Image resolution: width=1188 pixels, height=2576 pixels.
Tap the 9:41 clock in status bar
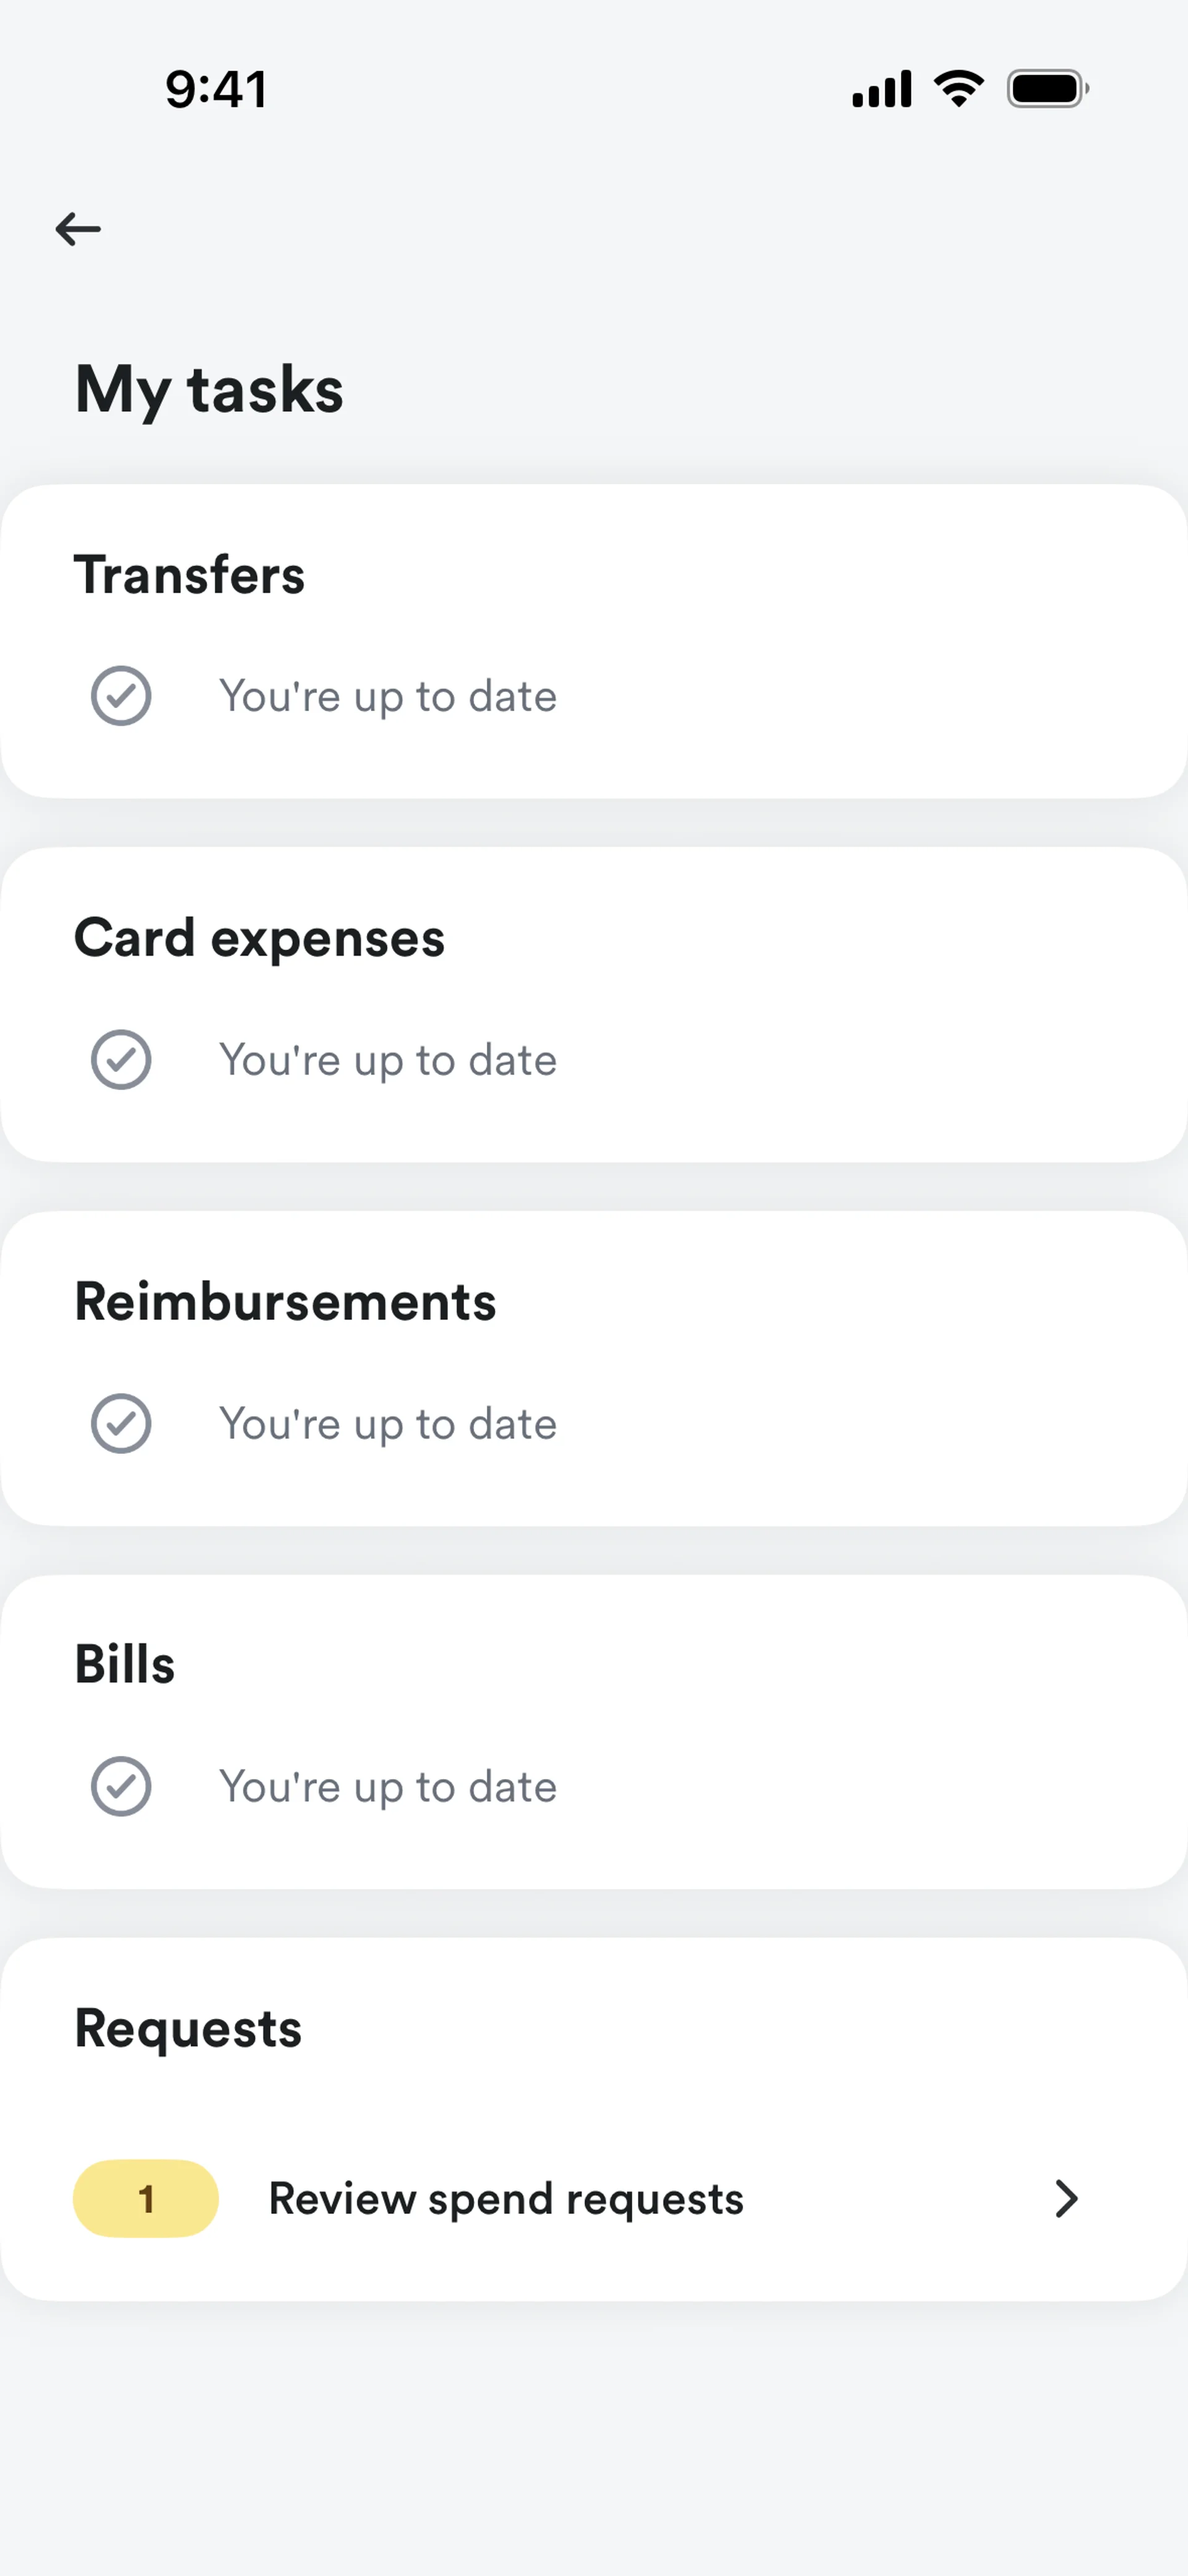coord(216,89)
